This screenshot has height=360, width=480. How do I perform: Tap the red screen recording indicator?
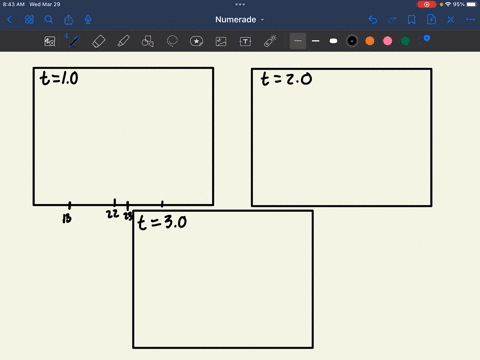tap(426, 4)
